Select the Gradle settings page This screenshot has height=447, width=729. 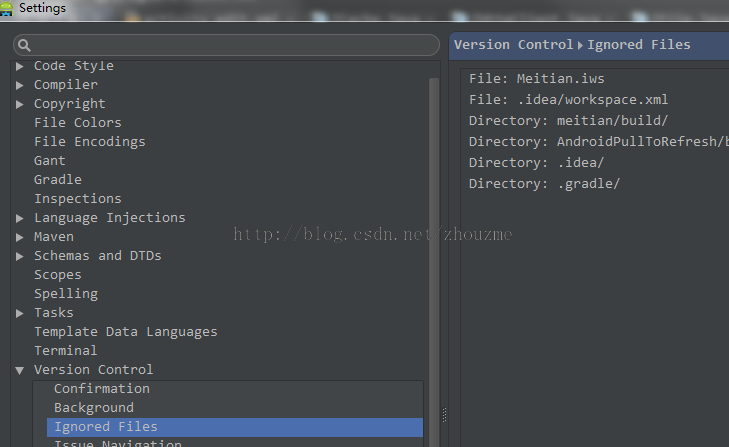(58, 180)
